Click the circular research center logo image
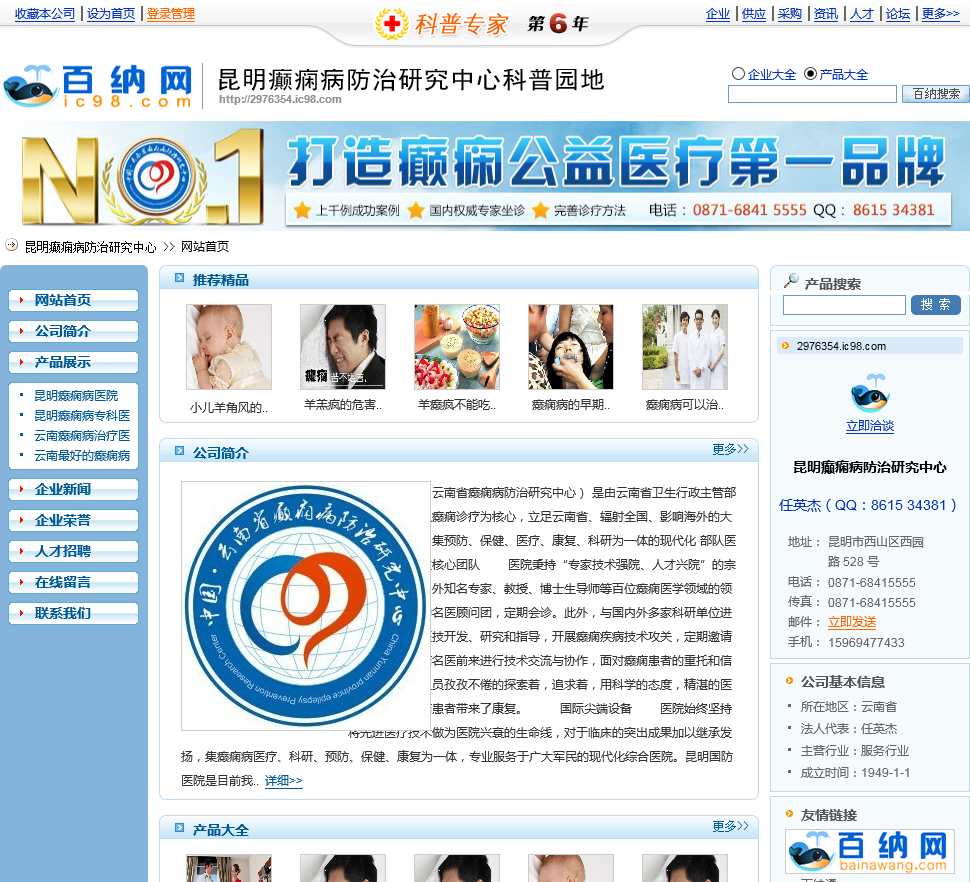The width and height of the screenshot is (970, 882). click(306, 606)
